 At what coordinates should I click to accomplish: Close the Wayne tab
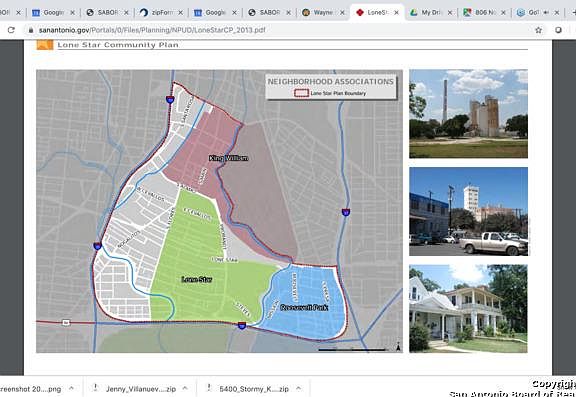pos(342,12)
